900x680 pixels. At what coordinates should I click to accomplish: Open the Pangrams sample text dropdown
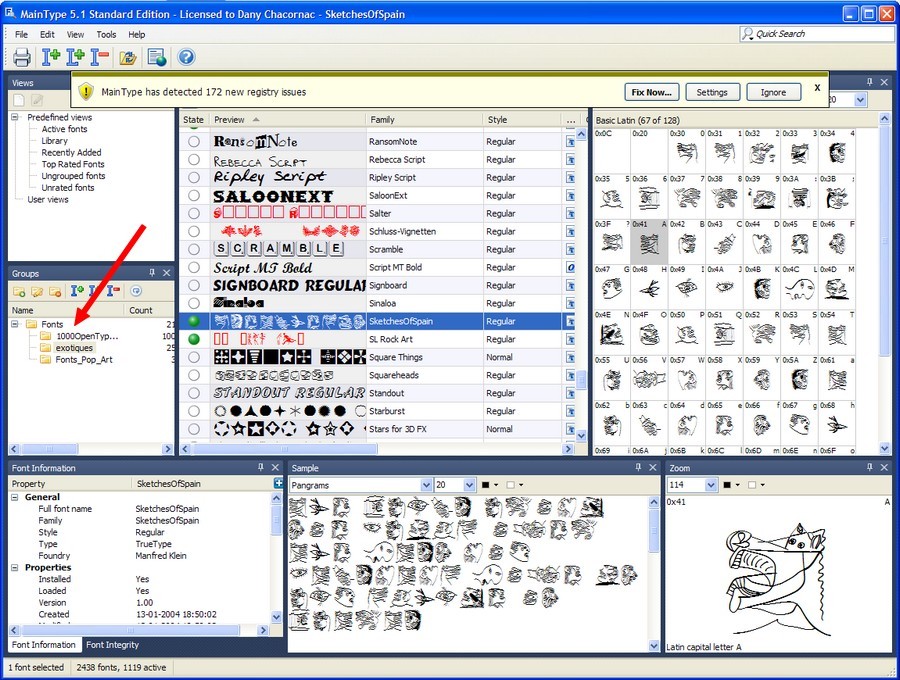tap(426, 485)
